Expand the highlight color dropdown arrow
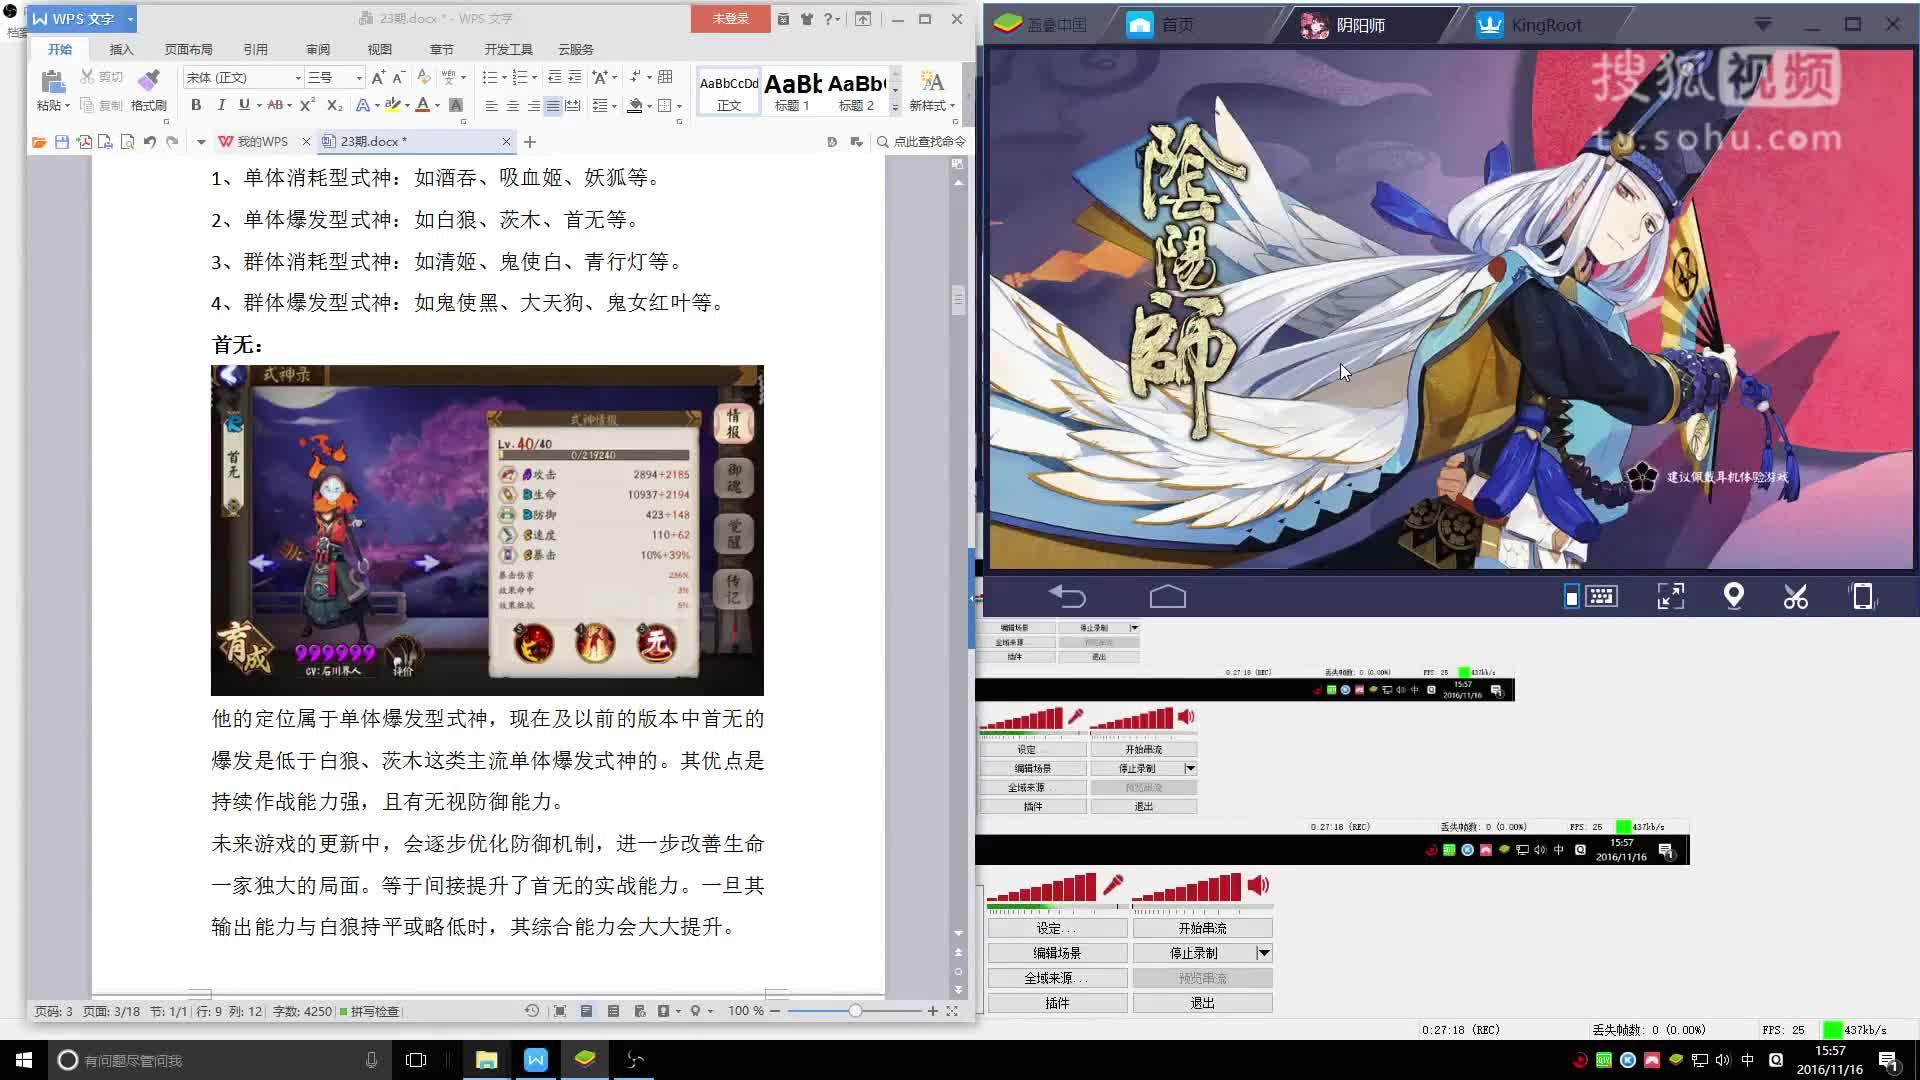1920x1080 pixels. pyautogui.click(x=408, y=106)
